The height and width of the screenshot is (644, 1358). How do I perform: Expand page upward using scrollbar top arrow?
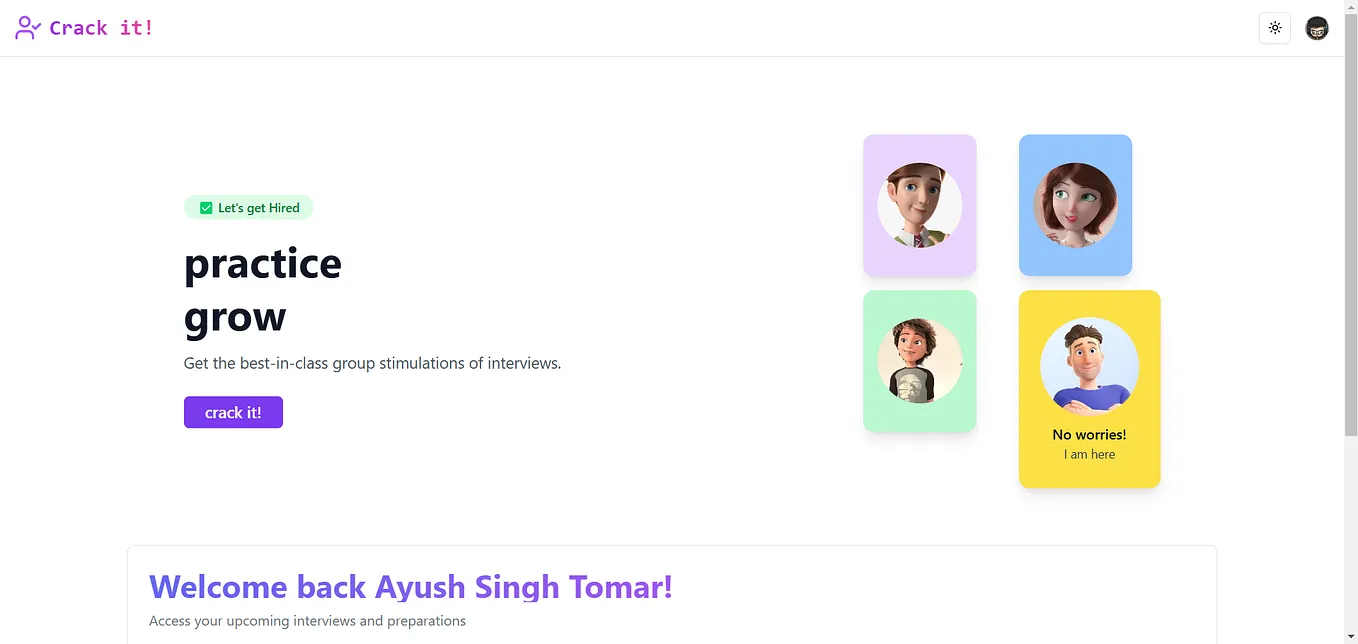click(1351, 6)
